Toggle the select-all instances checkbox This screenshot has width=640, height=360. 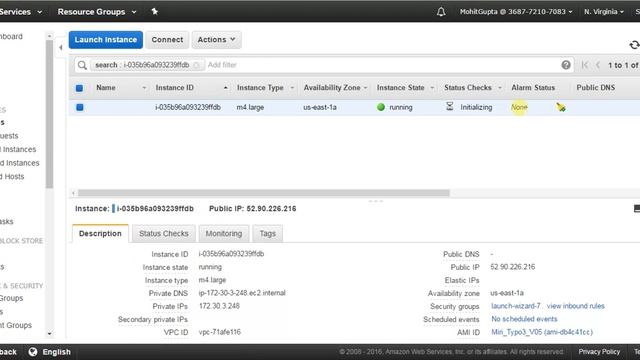click(79, 88)
